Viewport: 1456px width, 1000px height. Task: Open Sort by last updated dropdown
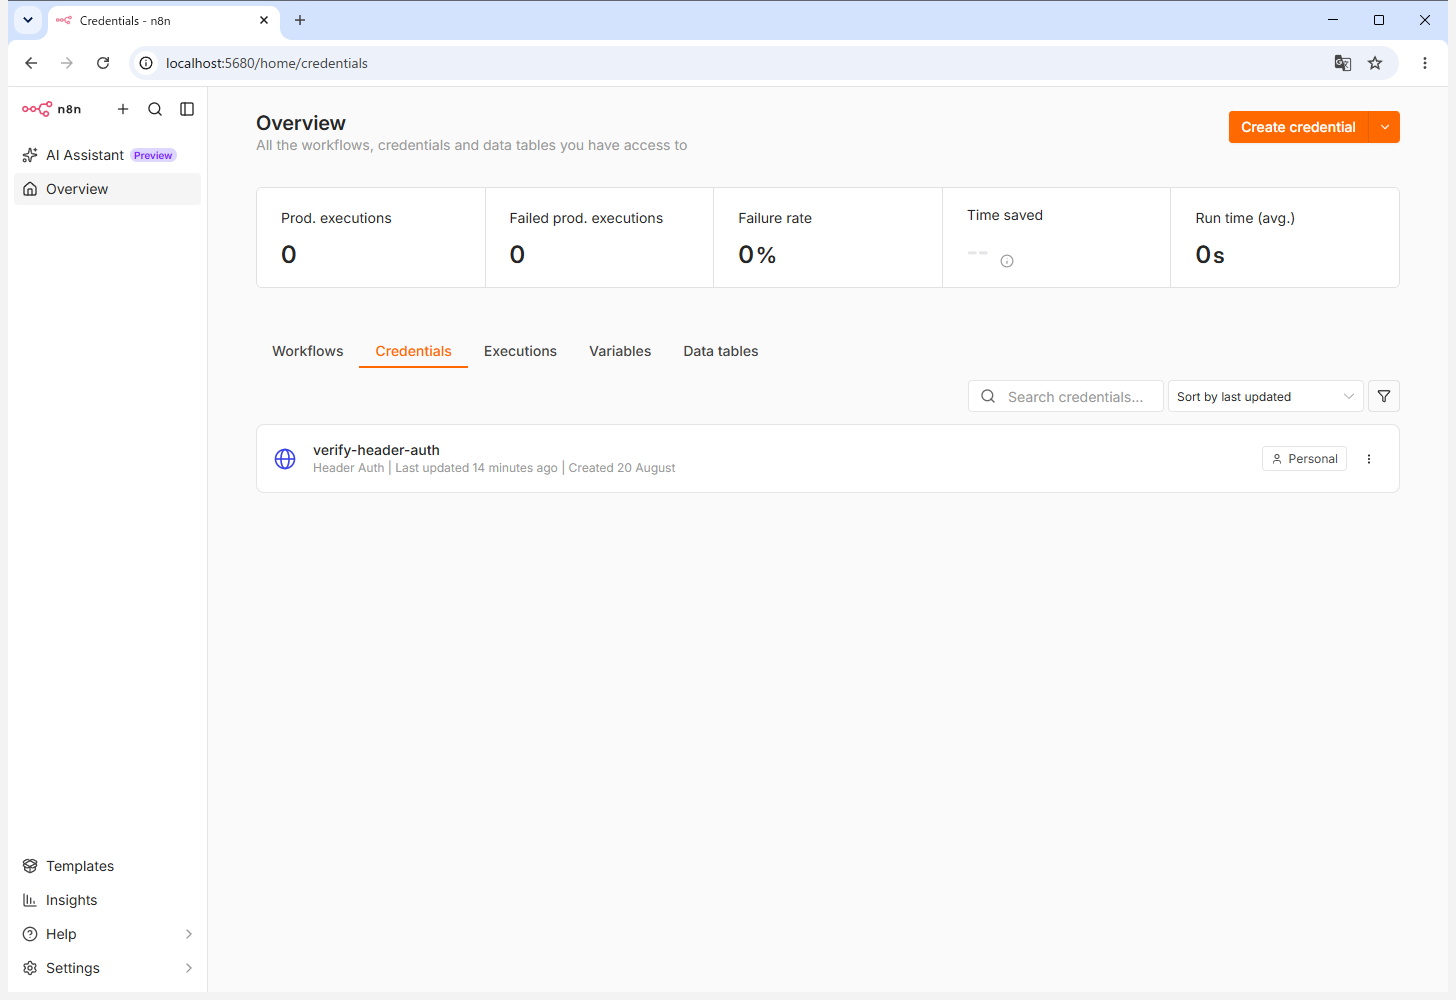click(x=1266, y=396)
